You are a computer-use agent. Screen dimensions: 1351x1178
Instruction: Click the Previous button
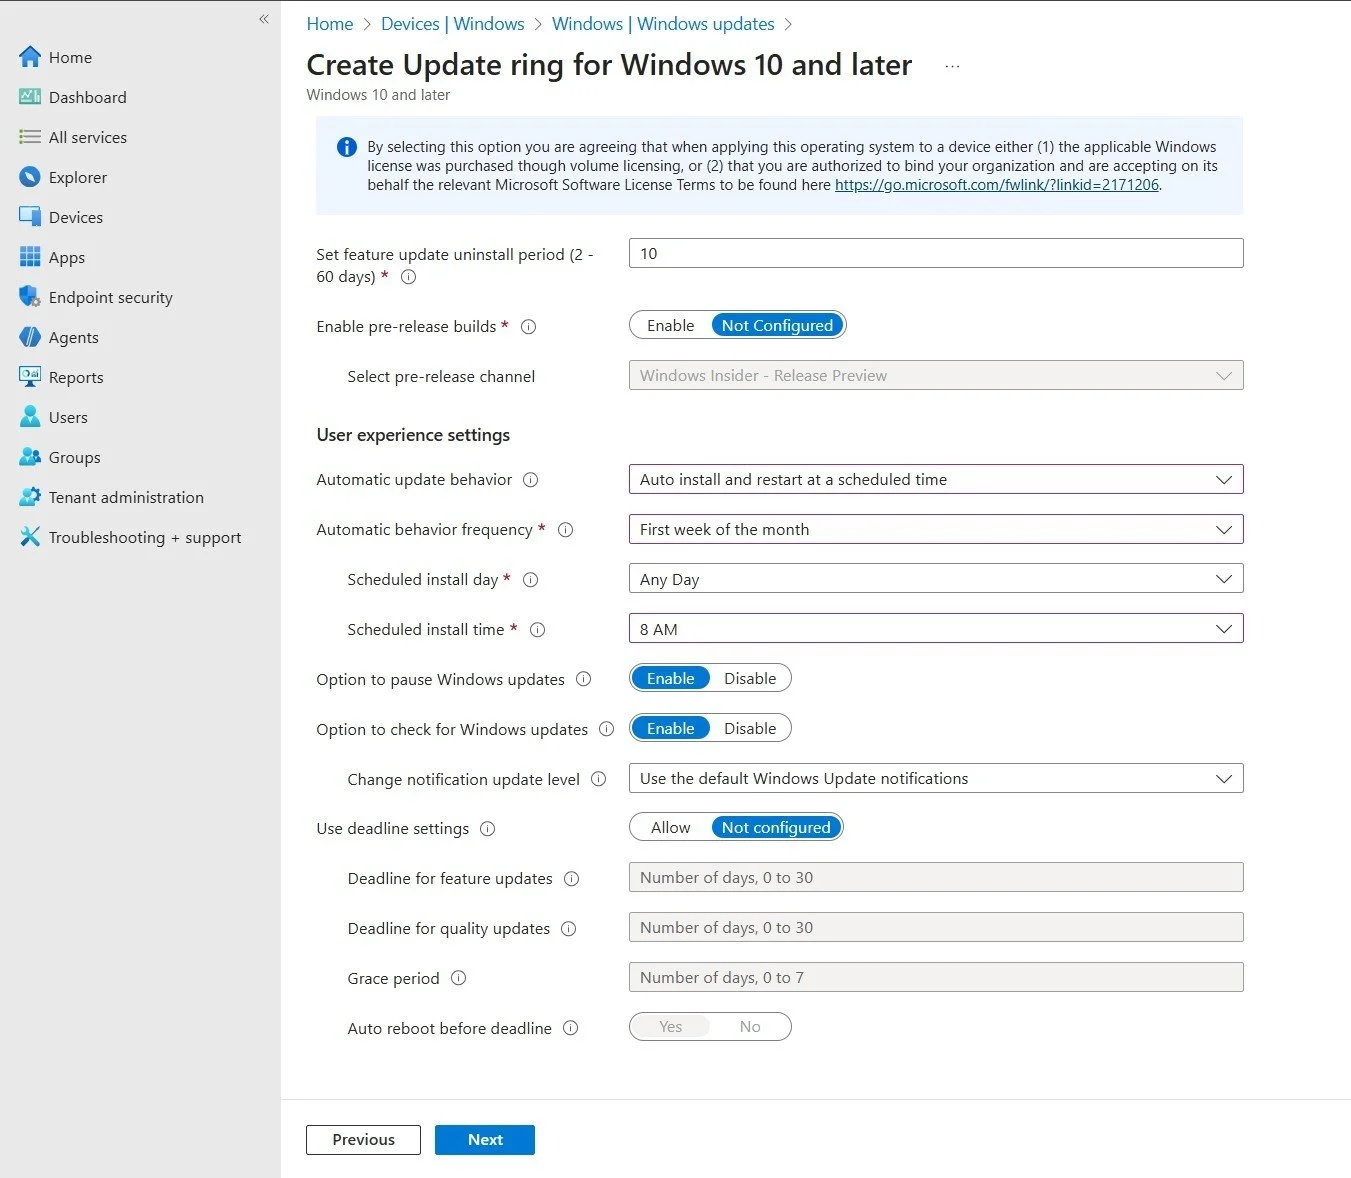(x=363, y=1140)
